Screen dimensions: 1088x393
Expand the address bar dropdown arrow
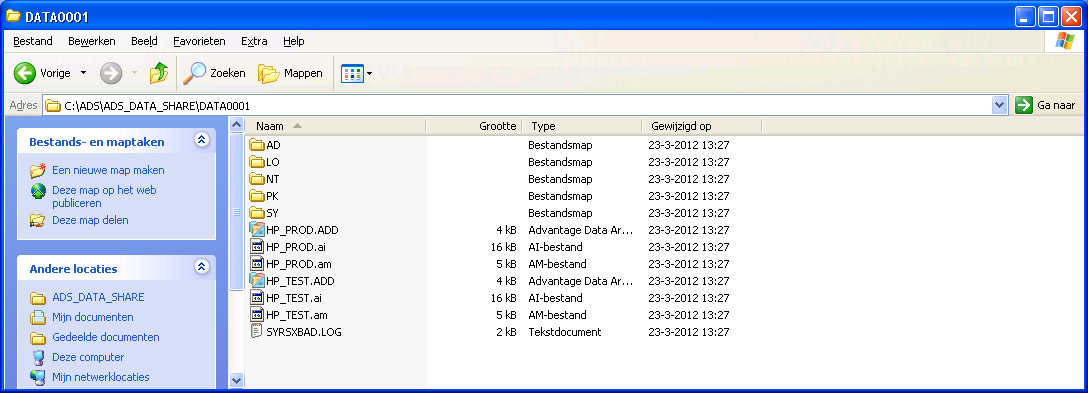coord(999,106)
